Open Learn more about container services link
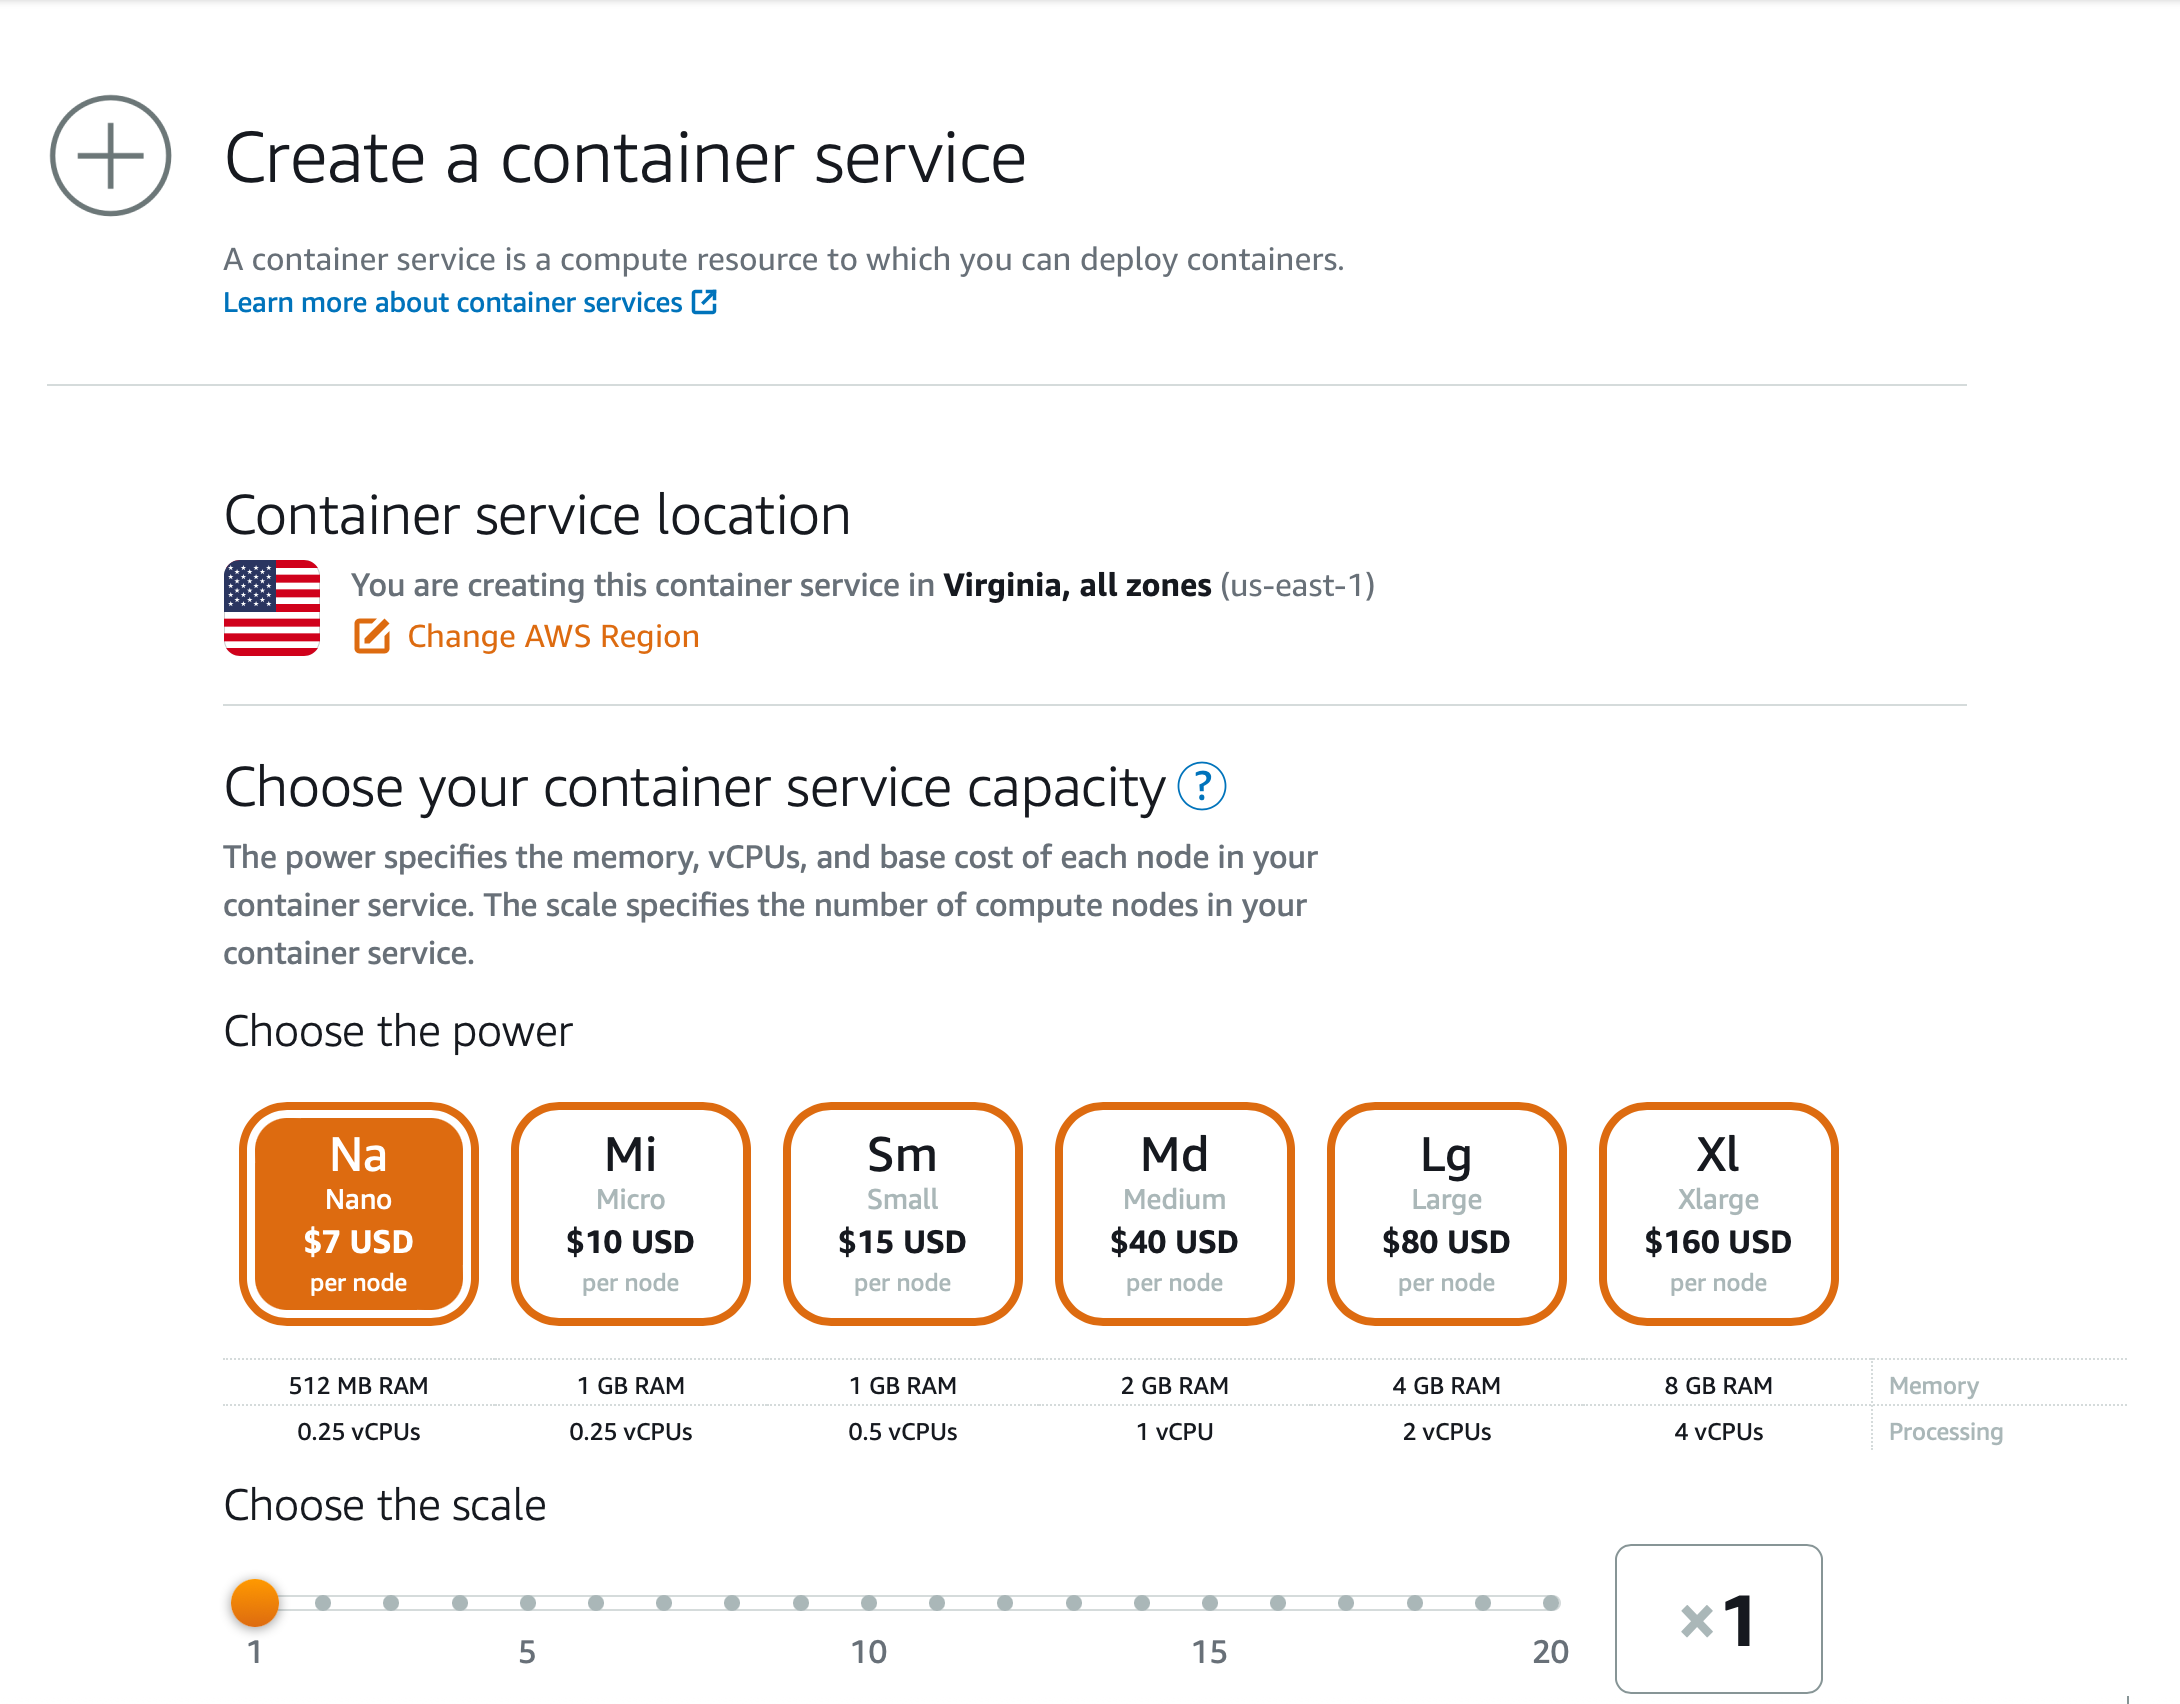This screenshot has width=2180, height=1704. pos(470,302)
